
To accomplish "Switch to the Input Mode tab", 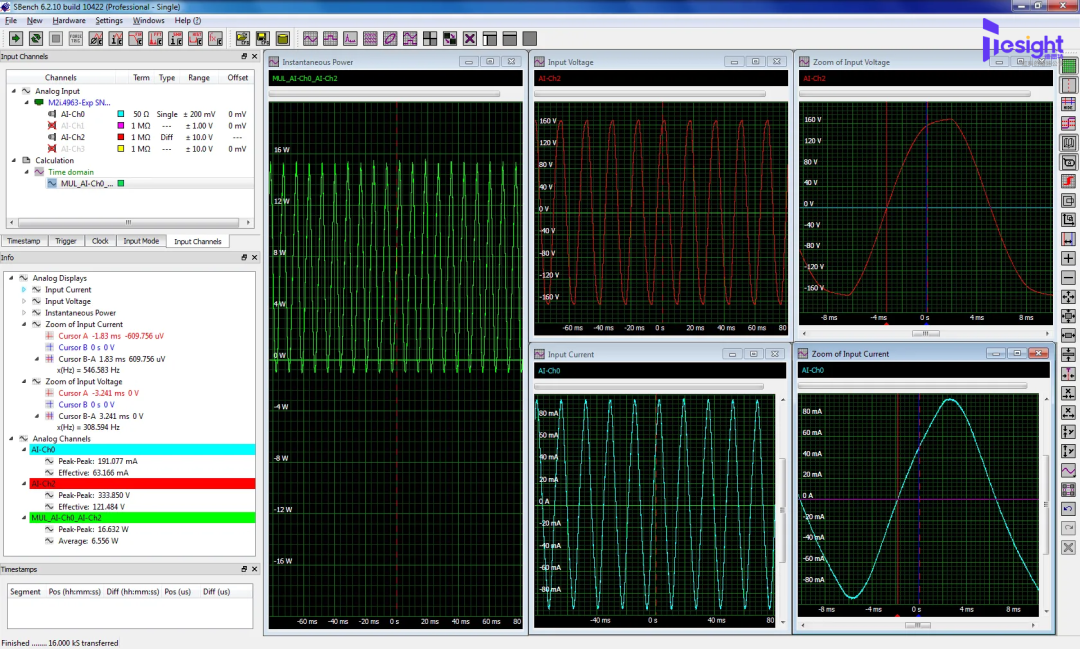I will click(141, 241).
